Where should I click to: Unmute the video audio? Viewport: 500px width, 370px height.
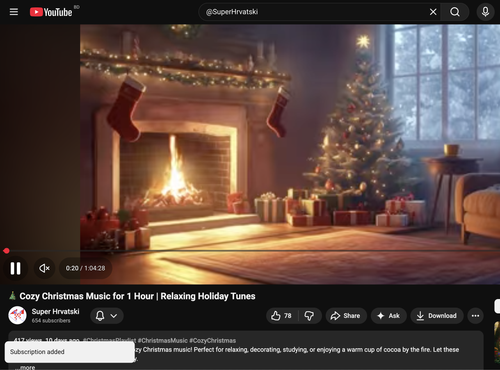[x=44, y=268]
